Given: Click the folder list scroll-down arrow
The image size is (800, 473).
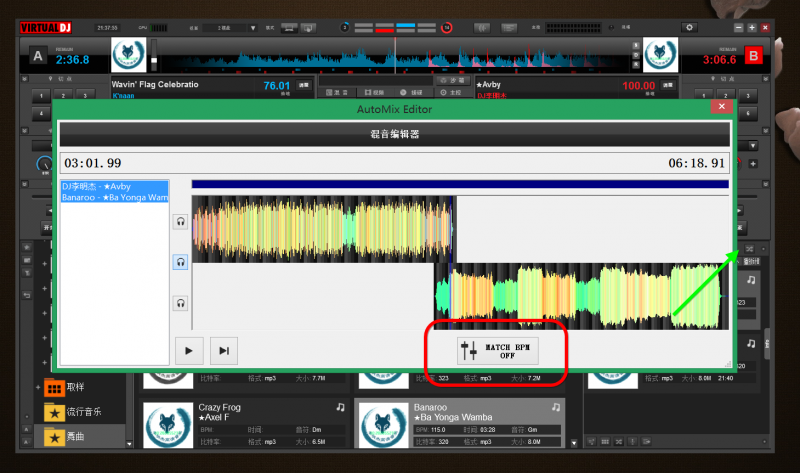Looking at the screenshot, I should coord(129,444).
